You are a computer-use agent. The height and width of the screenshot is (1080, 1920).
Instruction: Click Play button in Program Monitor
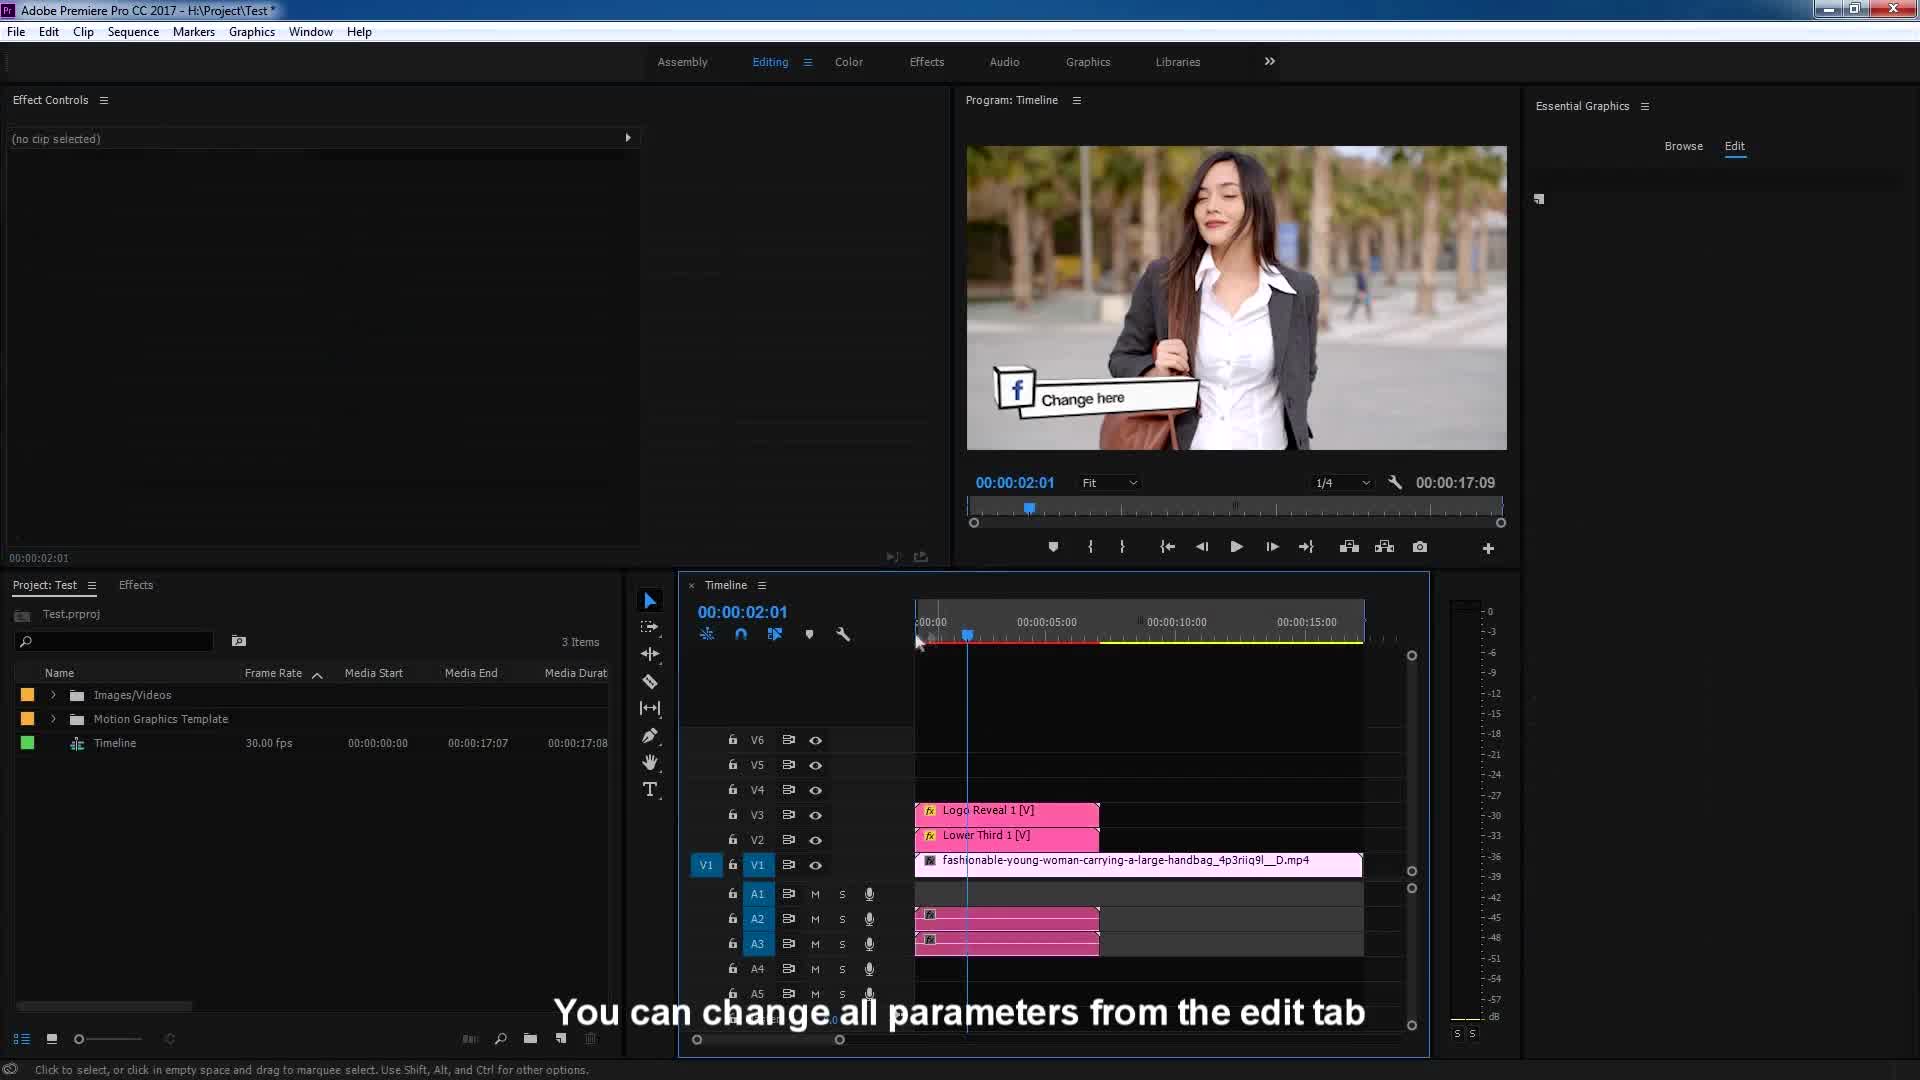[1236, 546]
